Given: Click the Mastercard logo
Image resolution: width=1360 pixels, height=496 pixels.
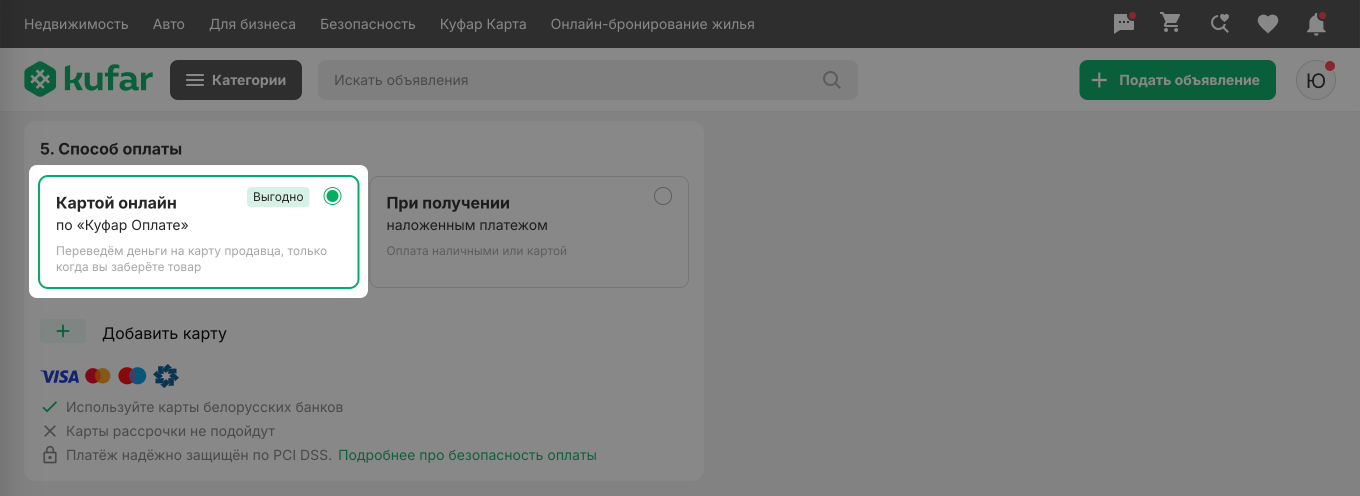Looking at the screenshot, I should pos(98,376).
